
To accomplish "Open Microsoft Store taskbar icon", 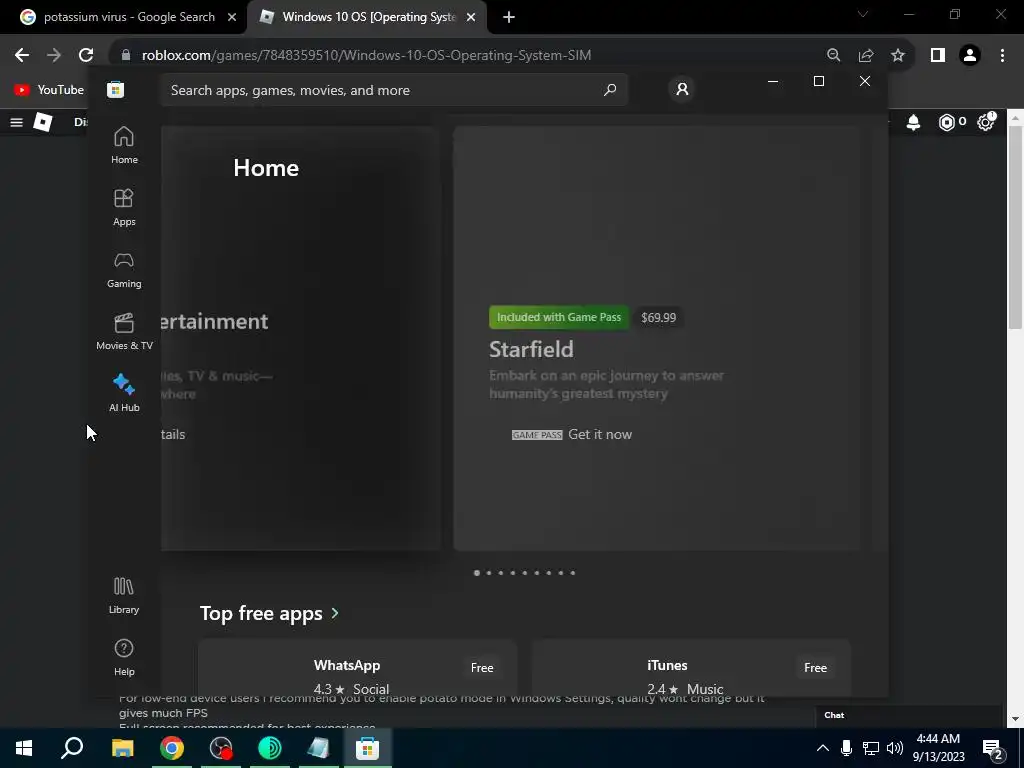I will coord(368,748).
